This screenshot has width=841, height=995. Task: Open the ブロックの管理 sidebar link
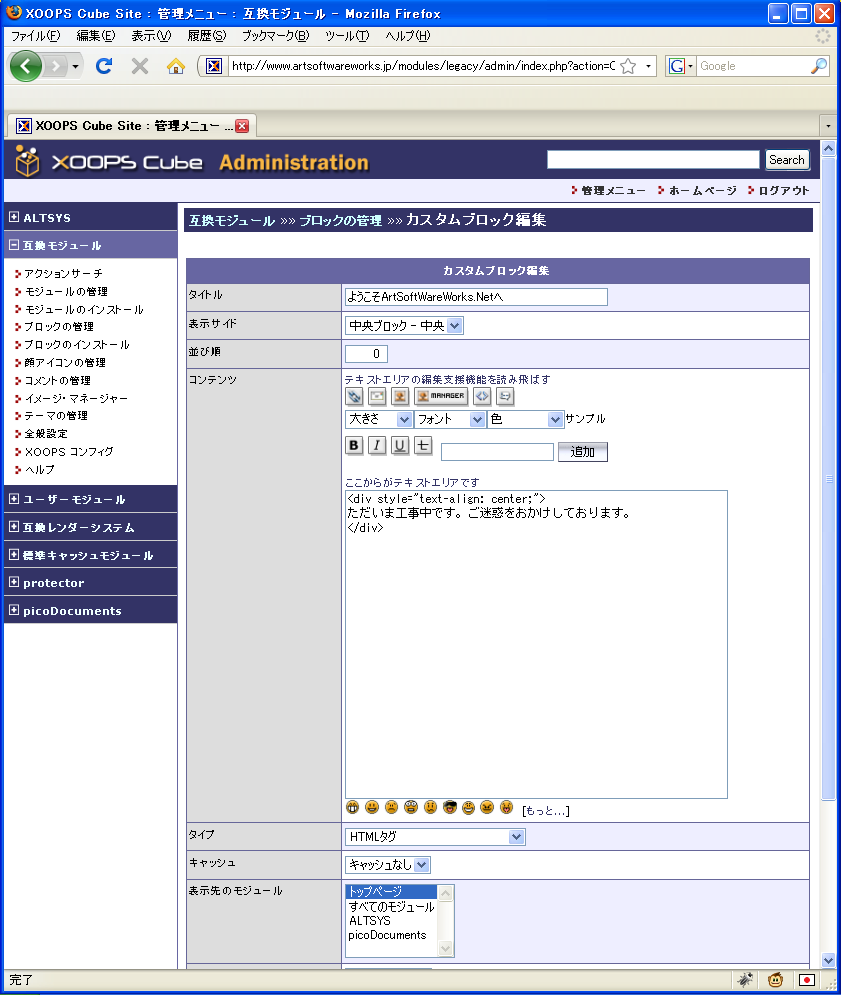pos(59,327)
